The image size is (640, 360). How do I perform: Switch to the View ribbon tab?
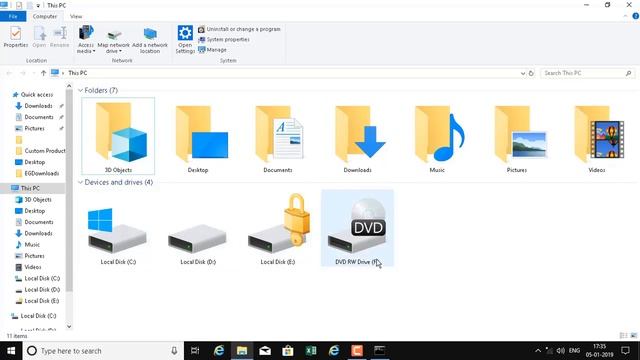click(76, 16)
